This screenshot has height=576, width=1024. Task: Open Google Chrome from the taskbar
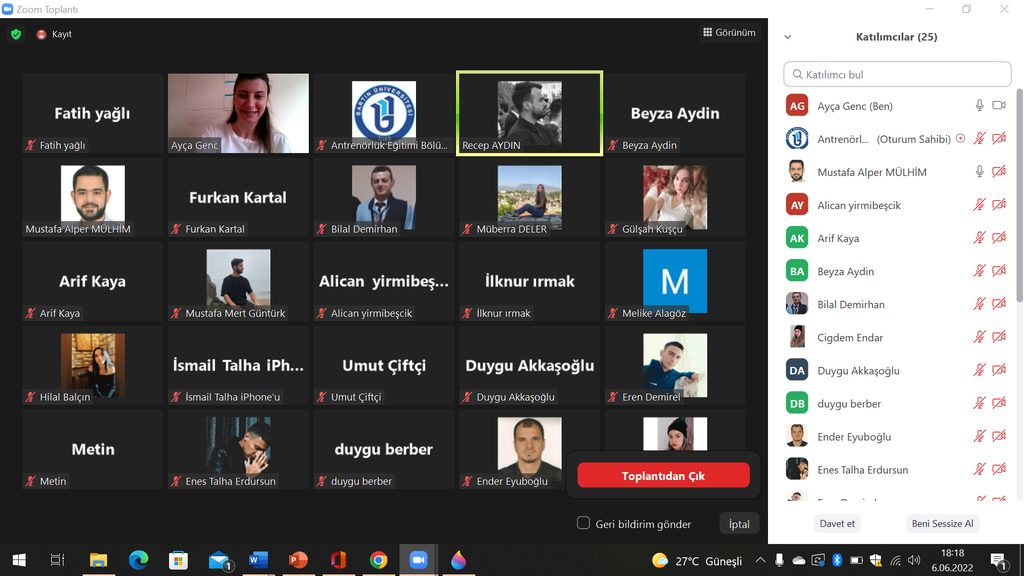pyautogui.click(x=378, y=560)
